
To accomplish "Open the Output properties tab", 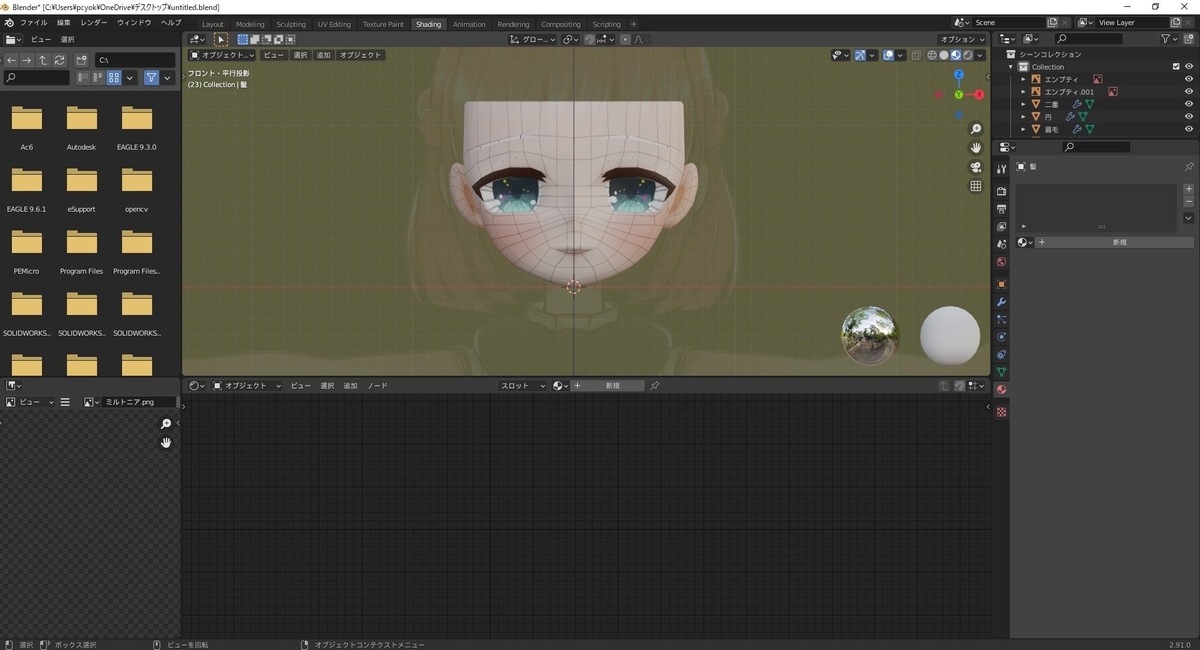I will click(1001, 208).
